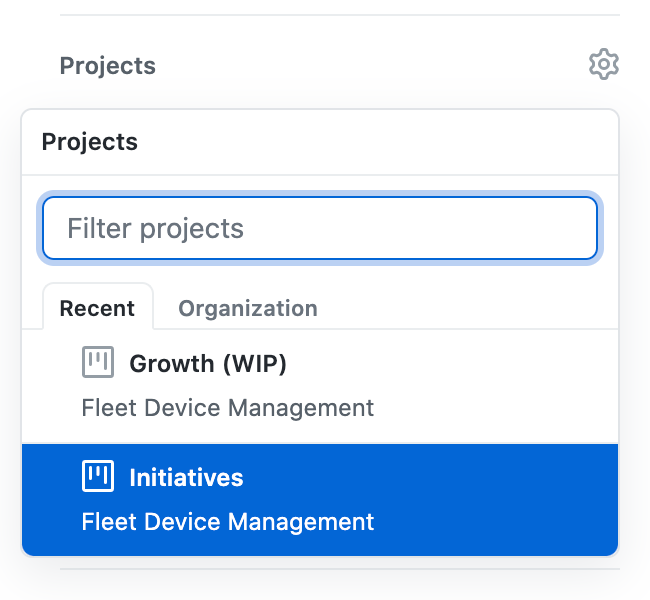Click Fleet Device Management under Initiatives

[x=228, y=522]
